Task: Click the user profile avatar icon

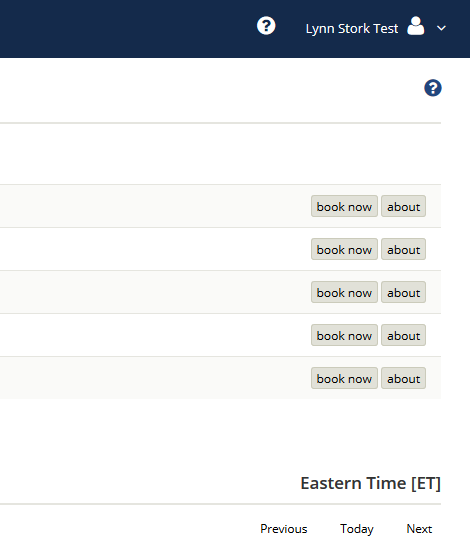Action: pos(416,26)
